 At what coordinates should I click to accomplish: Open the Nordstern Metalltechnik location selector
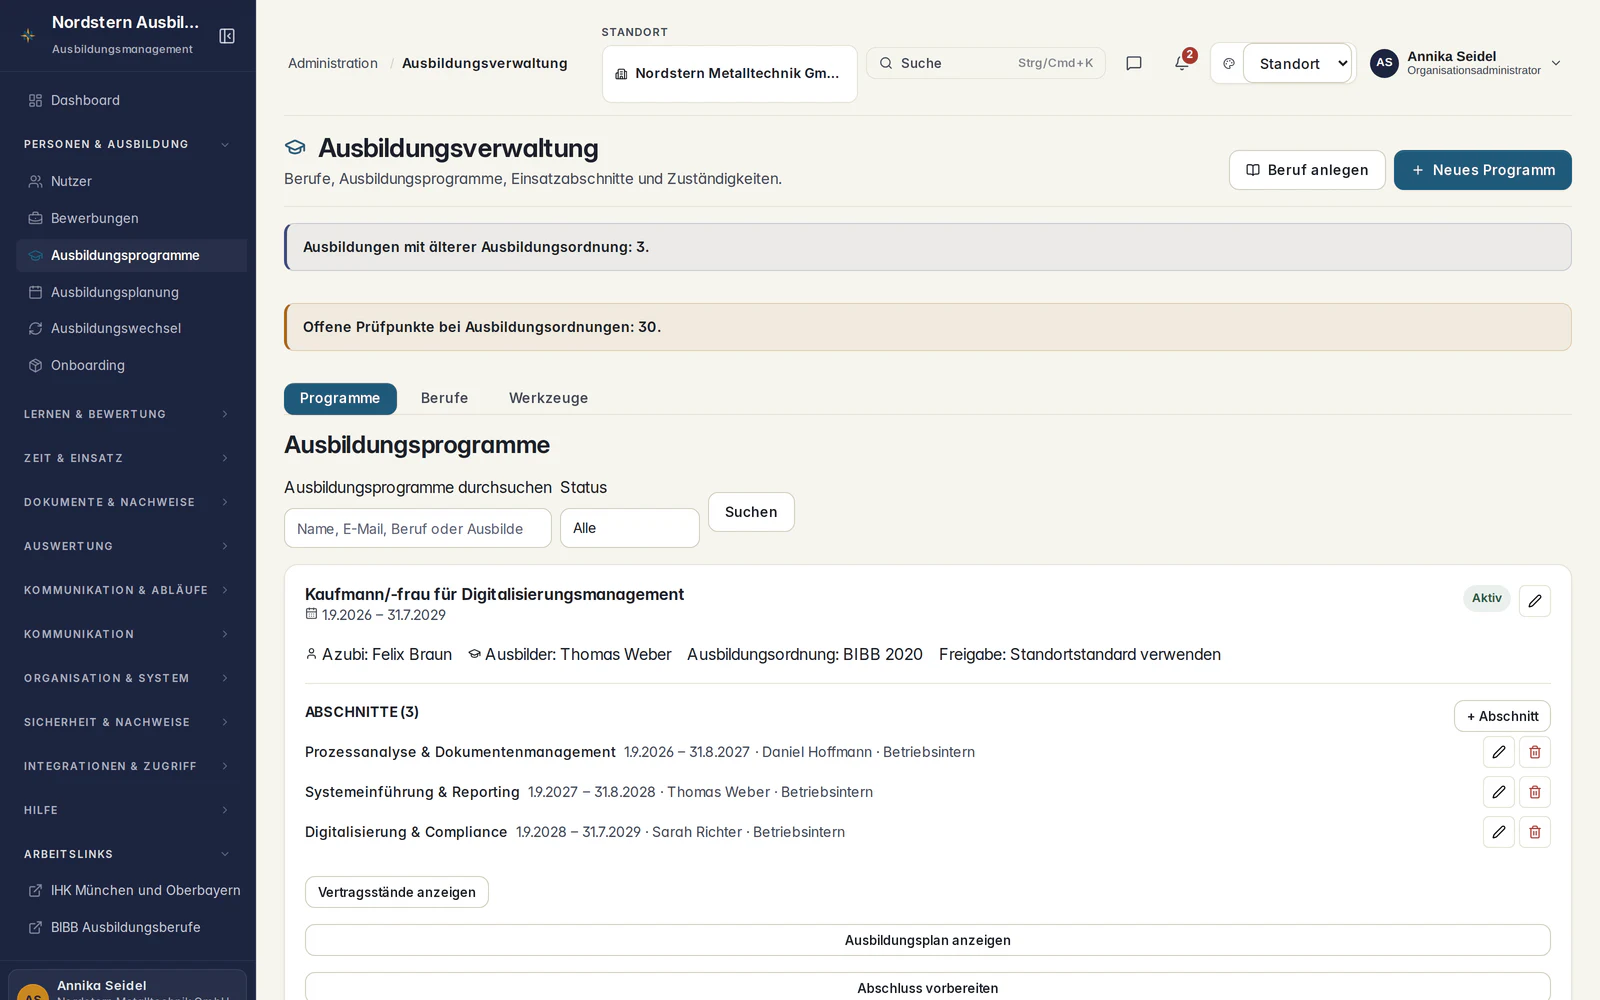(x=730, y=73)
